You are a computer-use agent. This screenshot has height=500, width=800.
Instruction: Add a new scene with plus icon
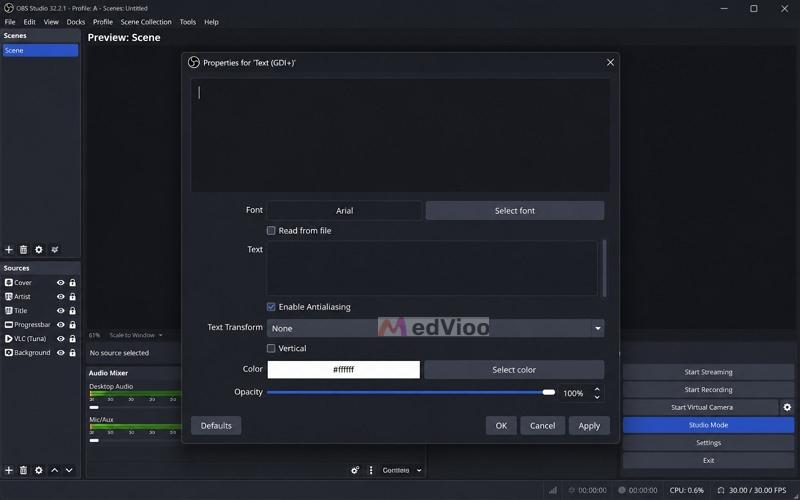point(9,249)
